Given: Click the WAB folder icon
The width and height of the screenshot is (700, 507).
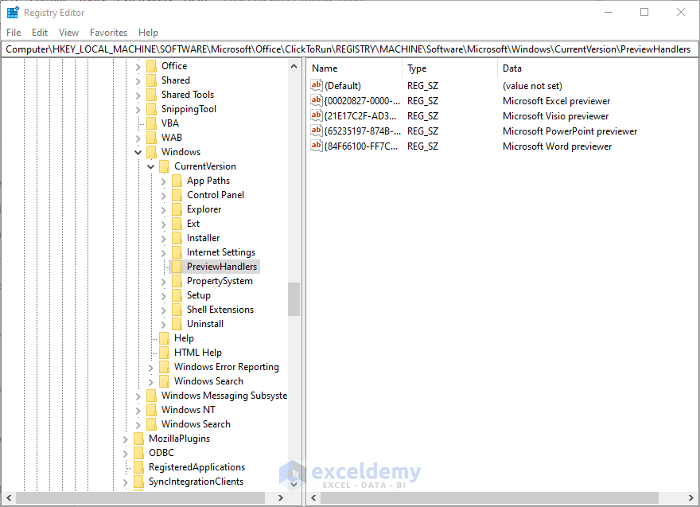Looking at the screenshot, I should click(152, 137).
